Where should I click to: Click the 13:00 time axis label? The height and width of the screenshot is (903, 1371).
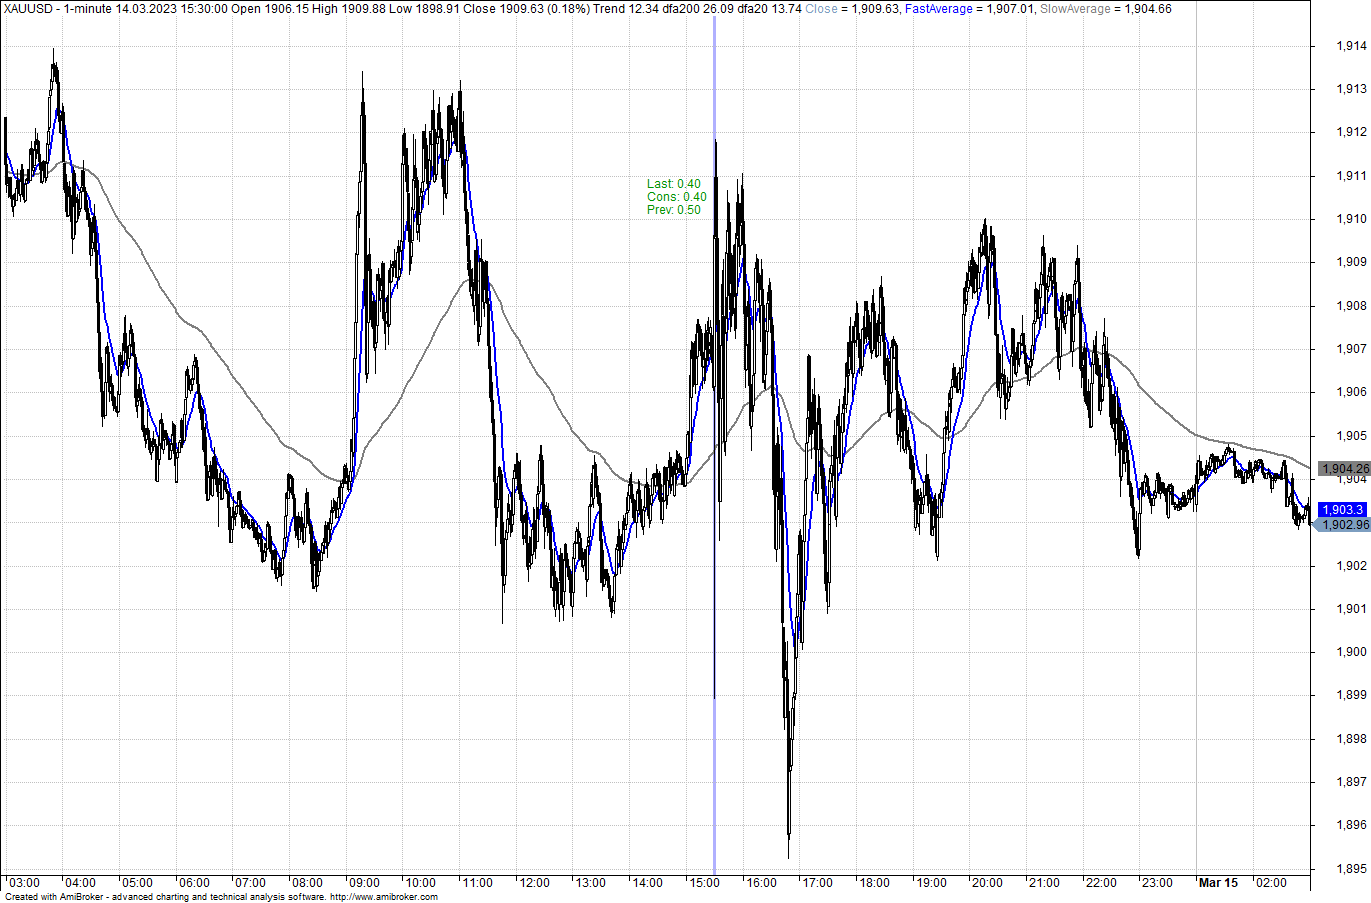tap(590, 883)
